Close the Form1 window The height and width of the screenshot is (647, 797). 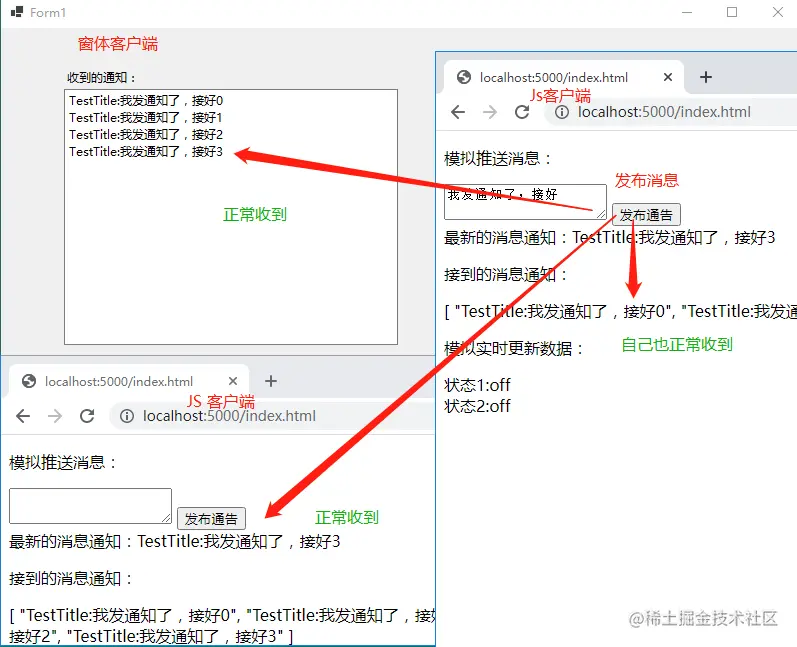point(778,12)
